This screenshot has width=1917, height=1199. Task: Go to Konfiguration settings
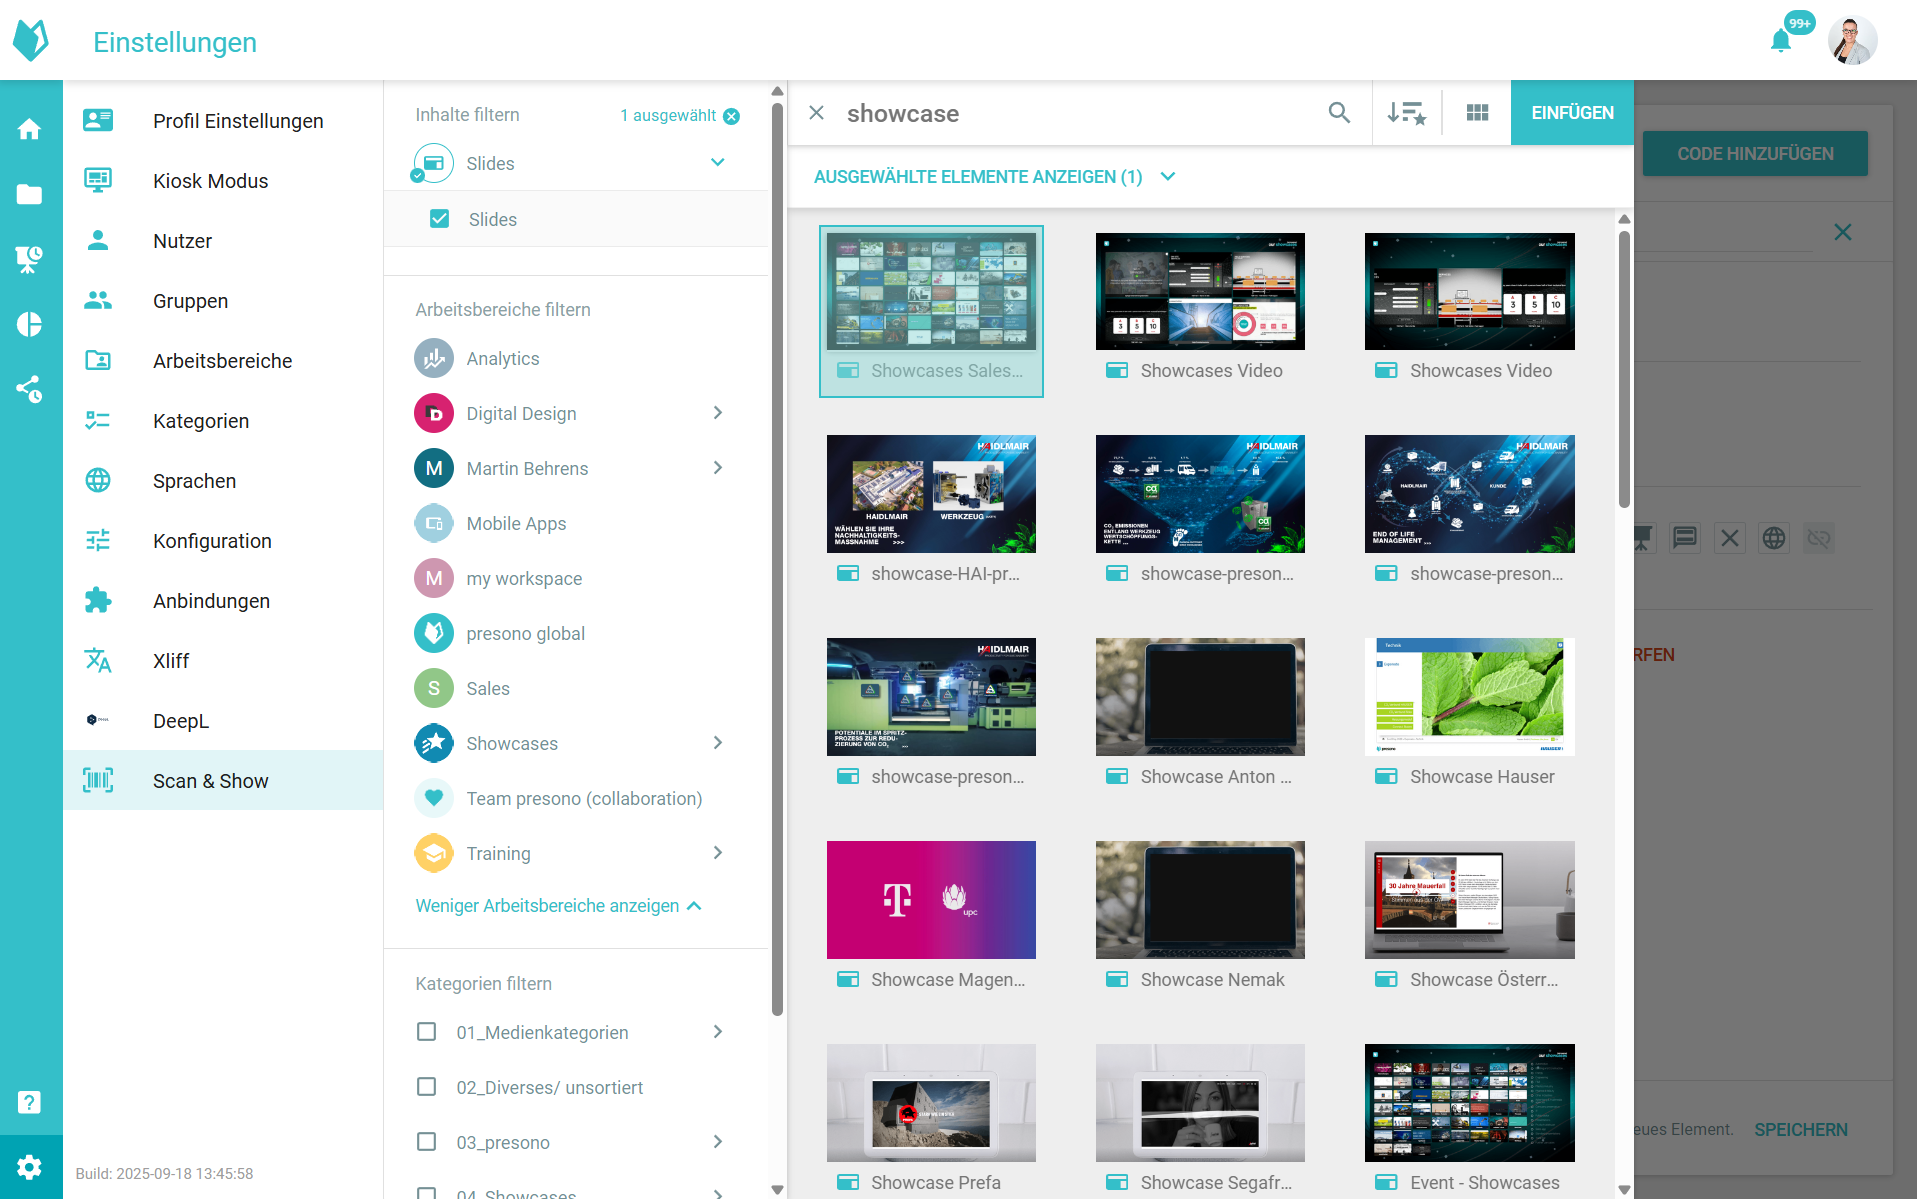tap(212, 541)
